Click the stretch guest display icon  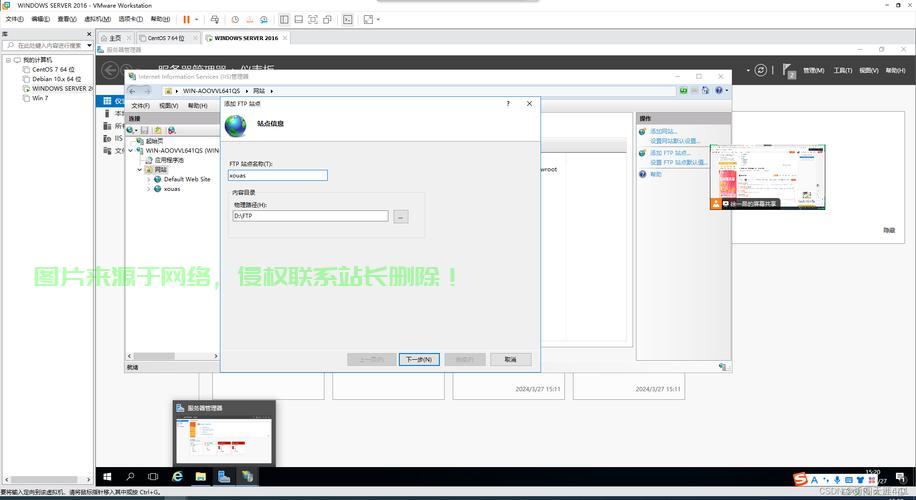pyautogui.click(x=368, y=19)
